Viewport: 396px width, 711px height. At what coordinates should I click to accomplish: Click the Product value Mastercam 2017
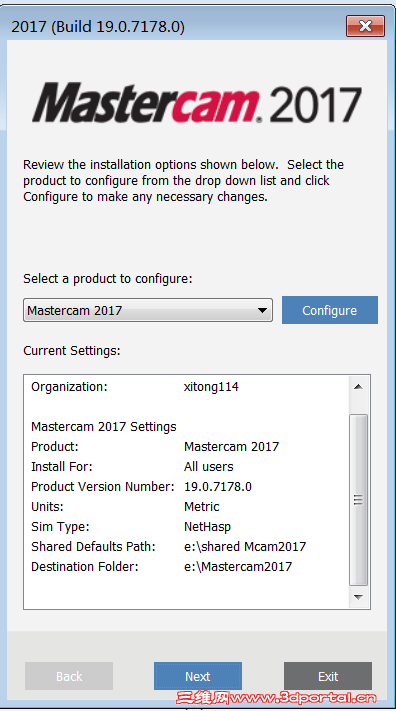coord(231,447)
